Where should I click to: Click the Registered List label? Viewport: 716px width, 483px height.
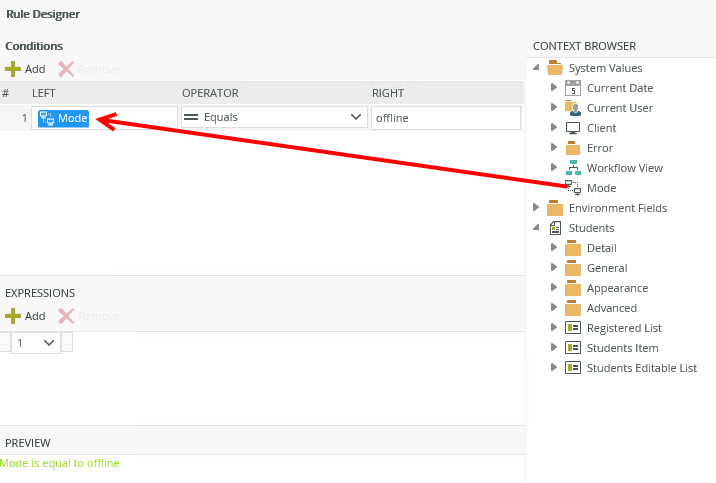[x=624, y=328]
